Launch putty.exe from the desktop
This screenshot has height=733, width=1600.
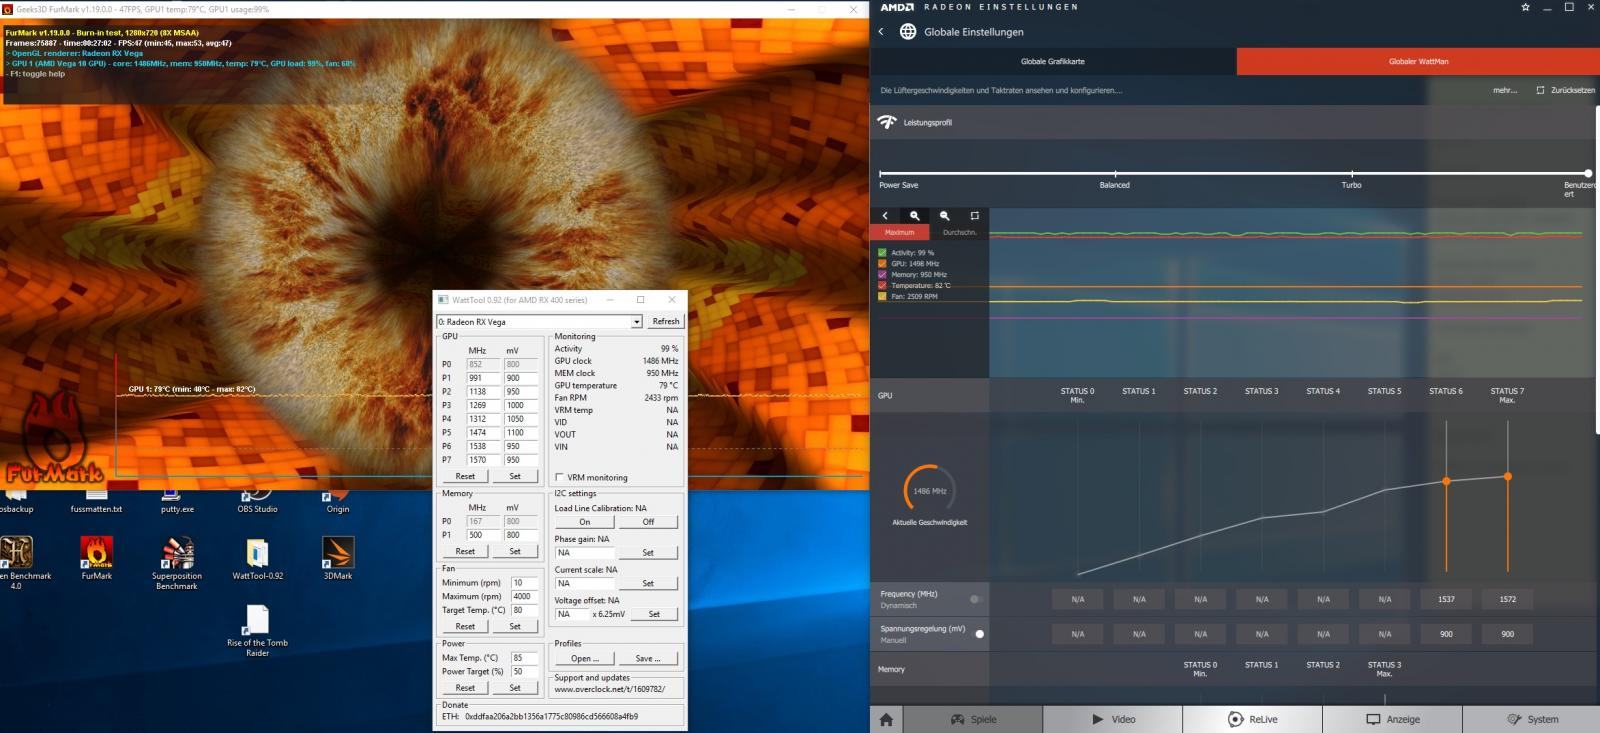point(177,499)
